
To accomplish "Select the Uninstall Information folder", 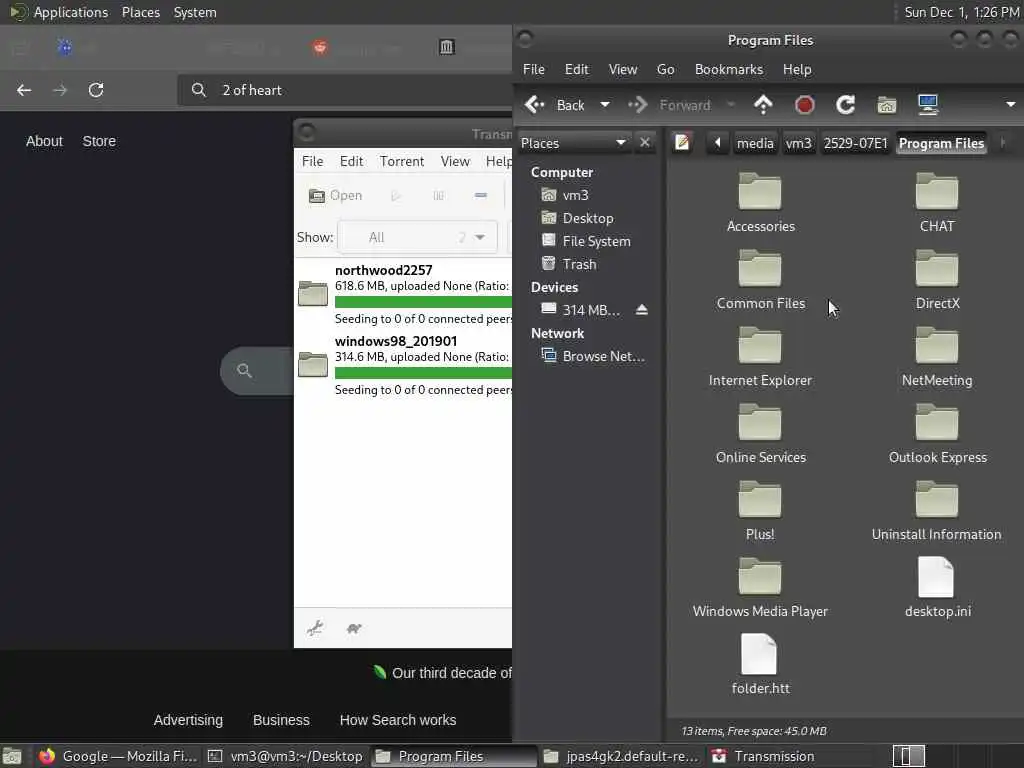I will point(936,511).
